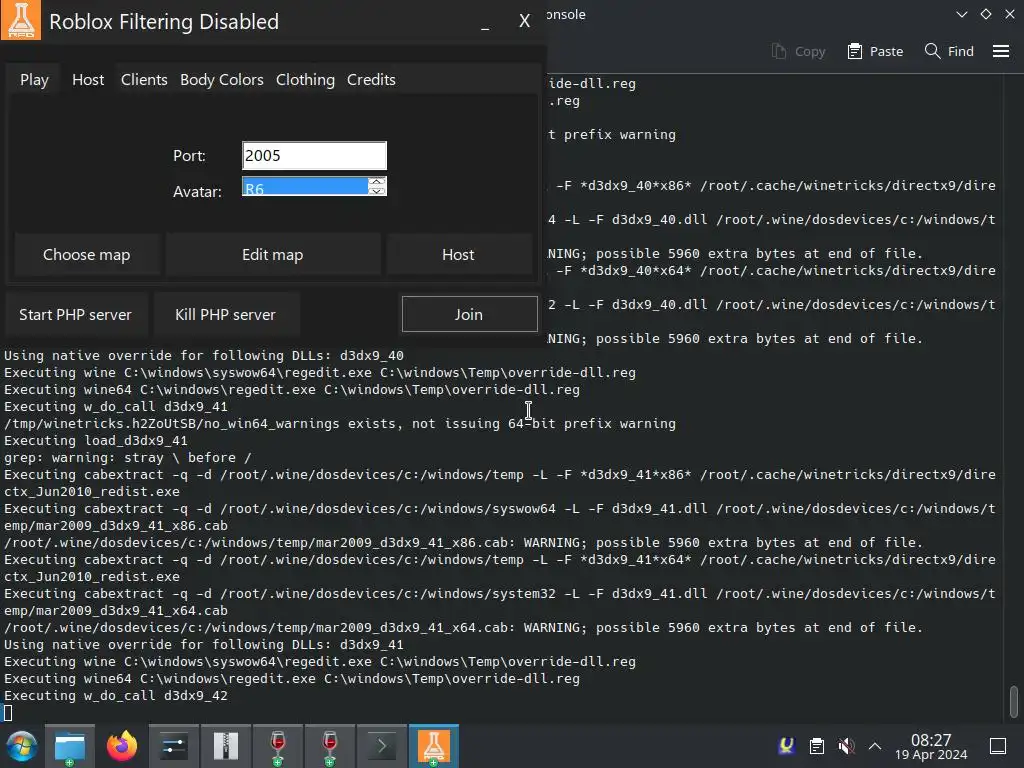Click Paste in the console toolbar
Screen dimensions: 1024x768
(875, 51)
